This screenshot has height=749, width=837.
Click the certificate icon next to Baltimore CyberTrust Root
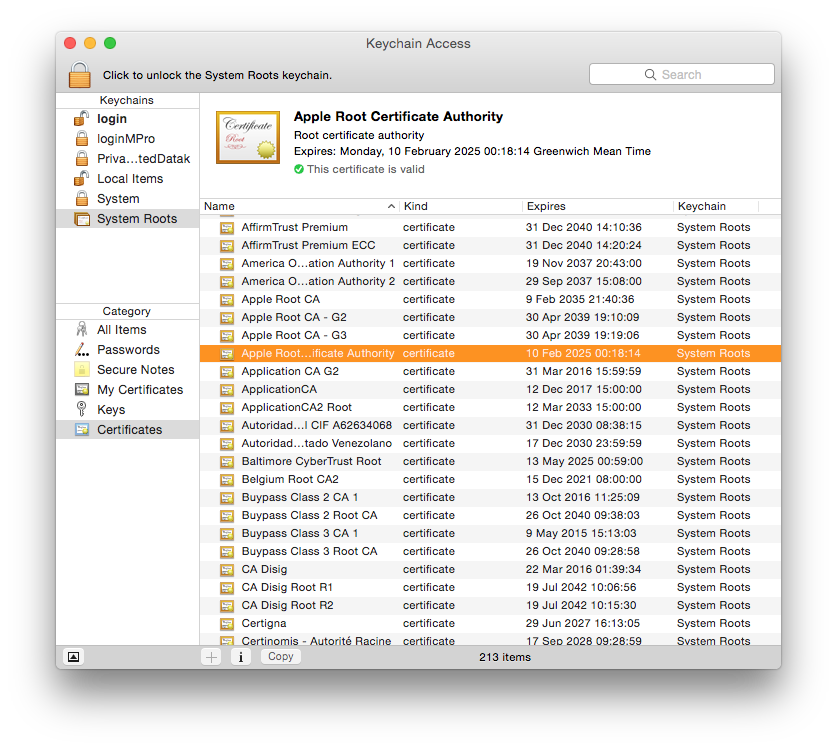click(224, 461)
